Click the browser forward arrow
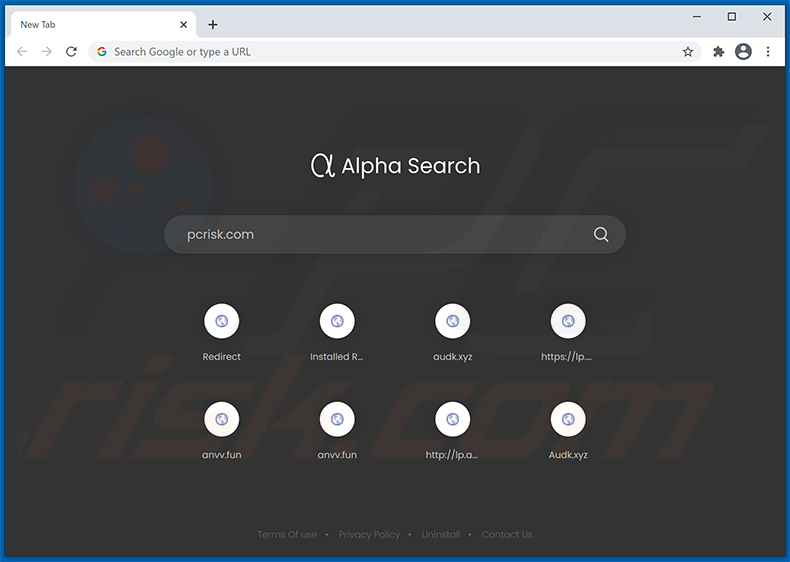Image resolution: width=790 pixels, height=562 pixels. coord(46,51)
